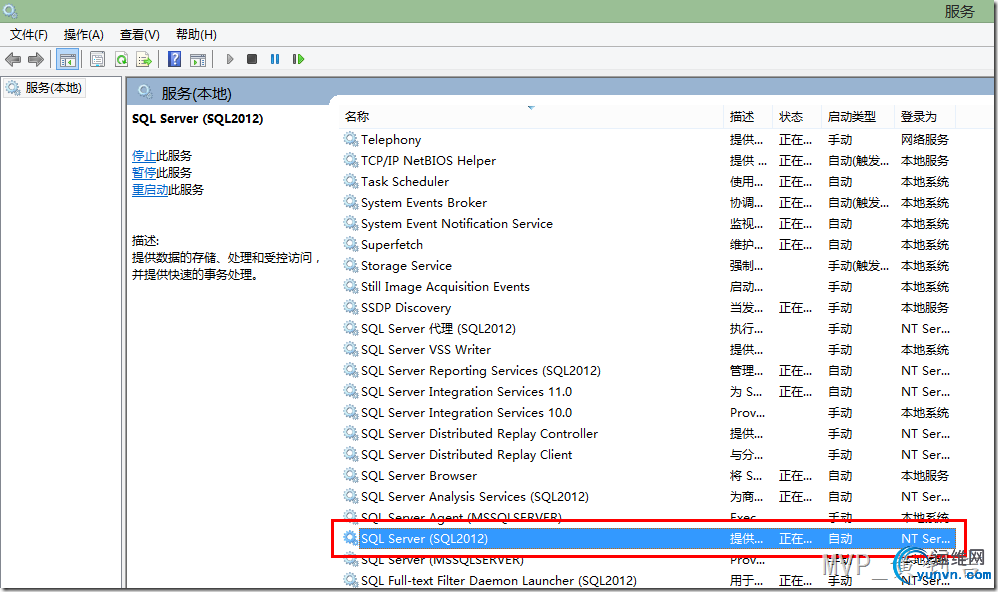
Task: Click gear icon beside Storage Service
Action: click(350, 265)
